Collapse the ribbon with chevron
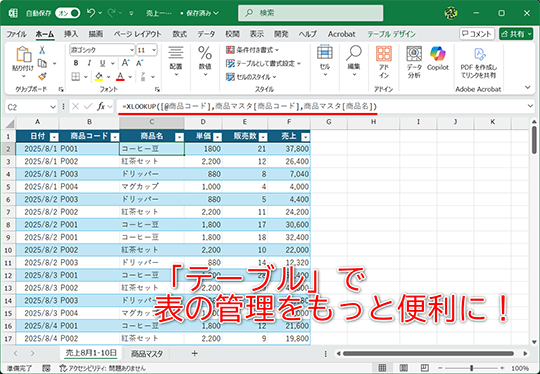 pos(527,87)
